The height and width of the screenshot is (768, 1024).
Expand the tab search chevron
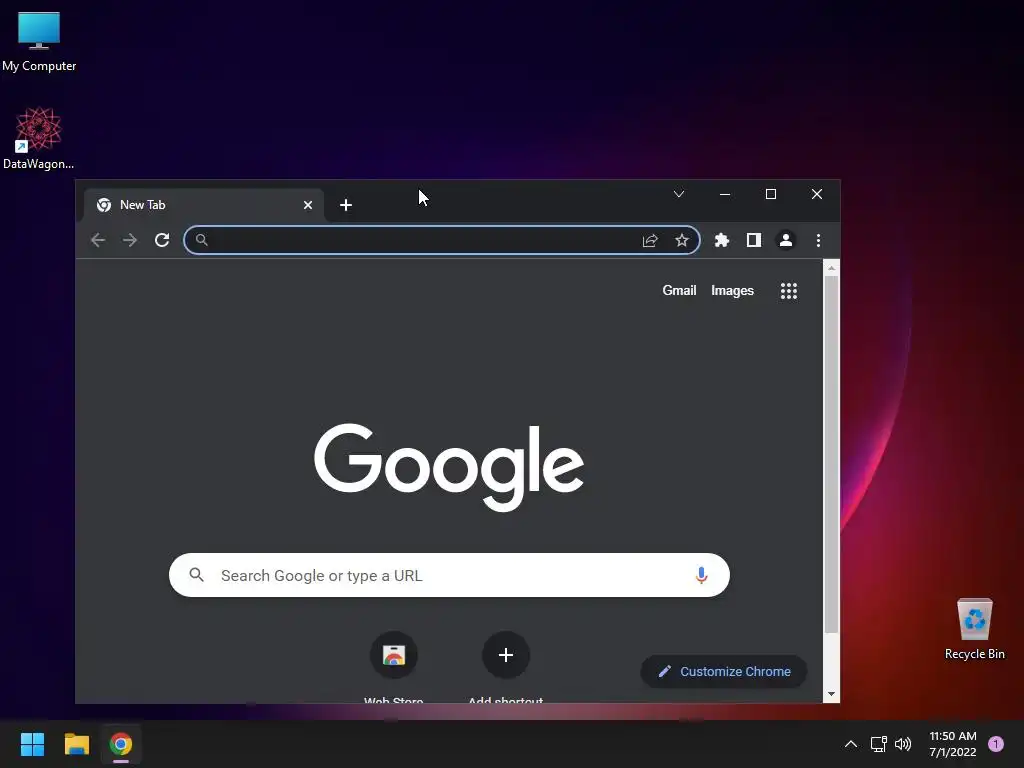click(679, 194)
